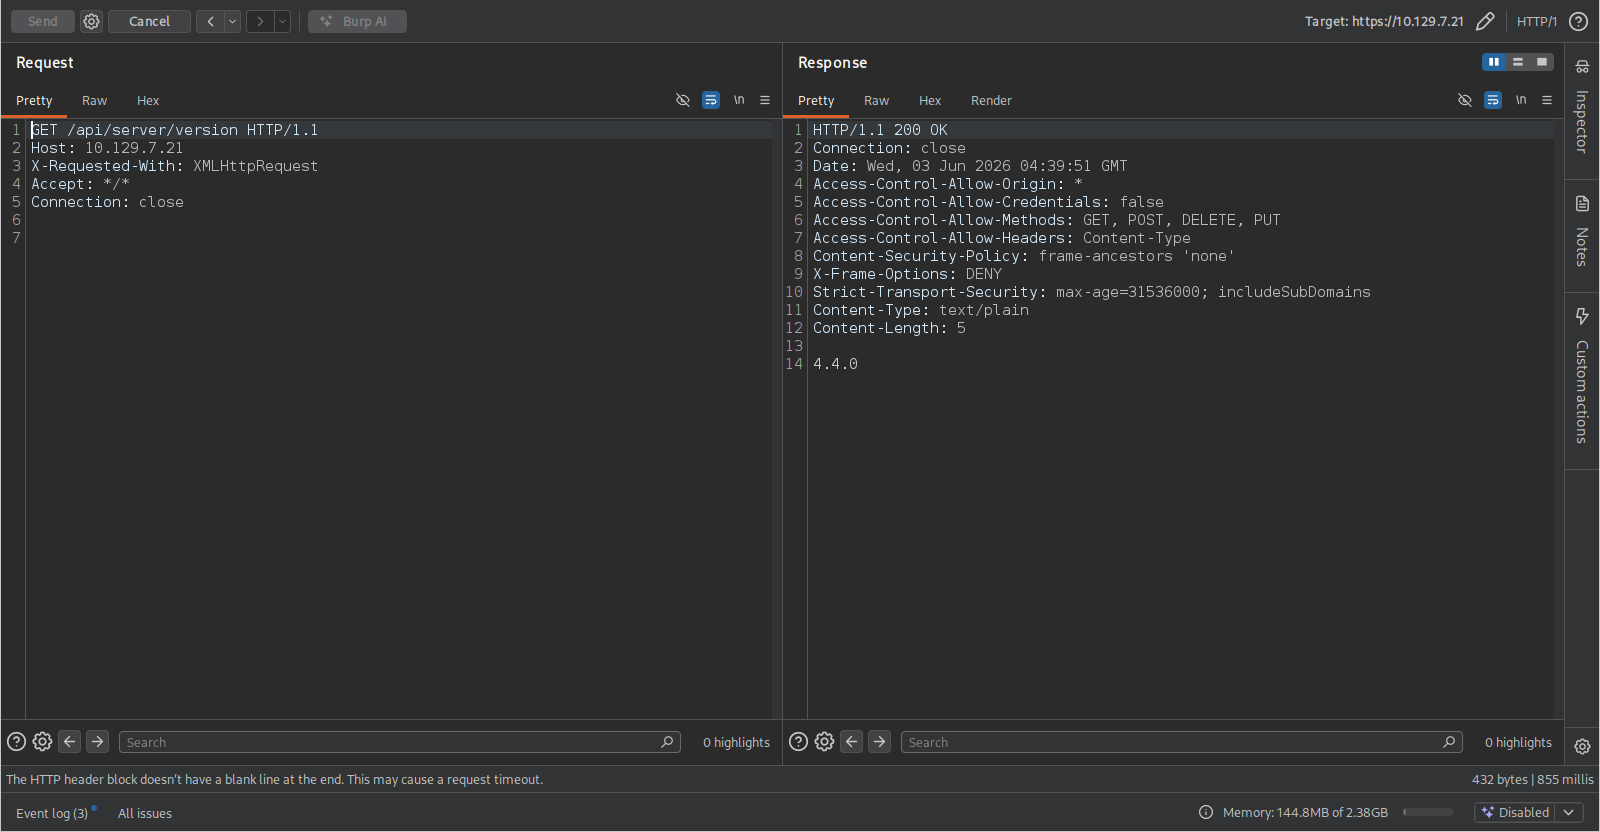Open the Burp AI Disabled dropdown
Viewport: 1600px width, 832px height.
click(1529, 812)
